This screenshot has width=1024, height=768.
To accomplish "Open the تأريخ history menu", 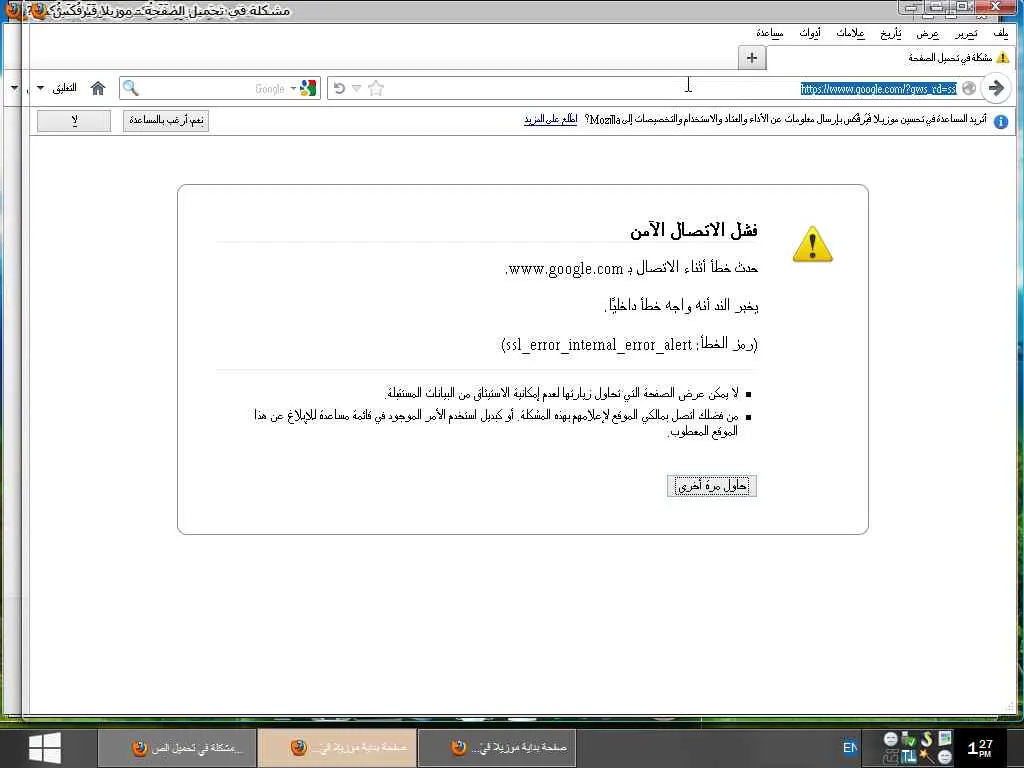I will [890, 33].
